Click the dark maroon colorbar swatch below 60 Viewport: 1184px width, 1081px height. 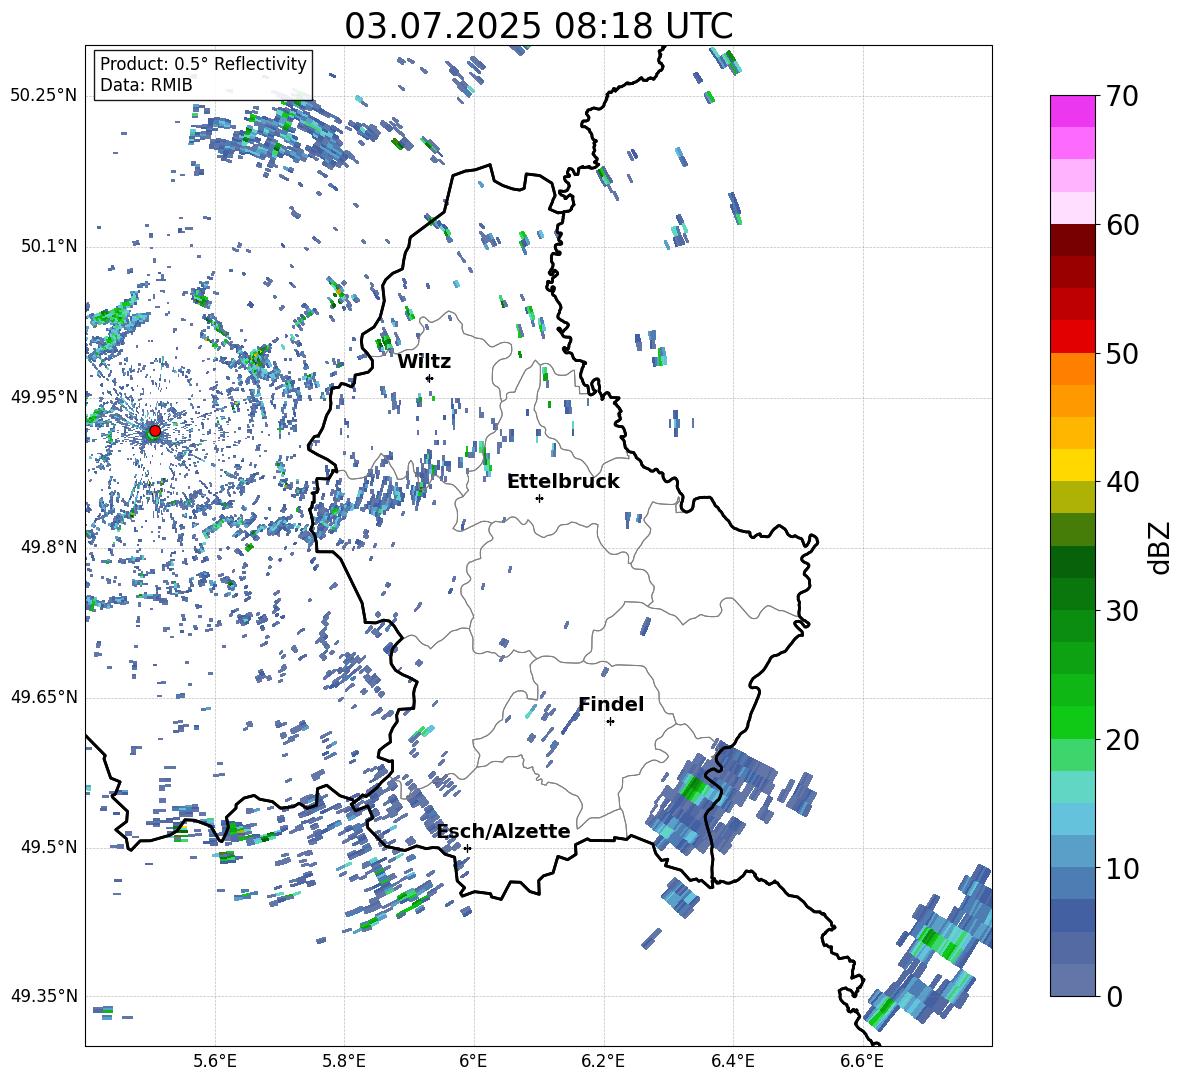click(x=1072, y=240)
